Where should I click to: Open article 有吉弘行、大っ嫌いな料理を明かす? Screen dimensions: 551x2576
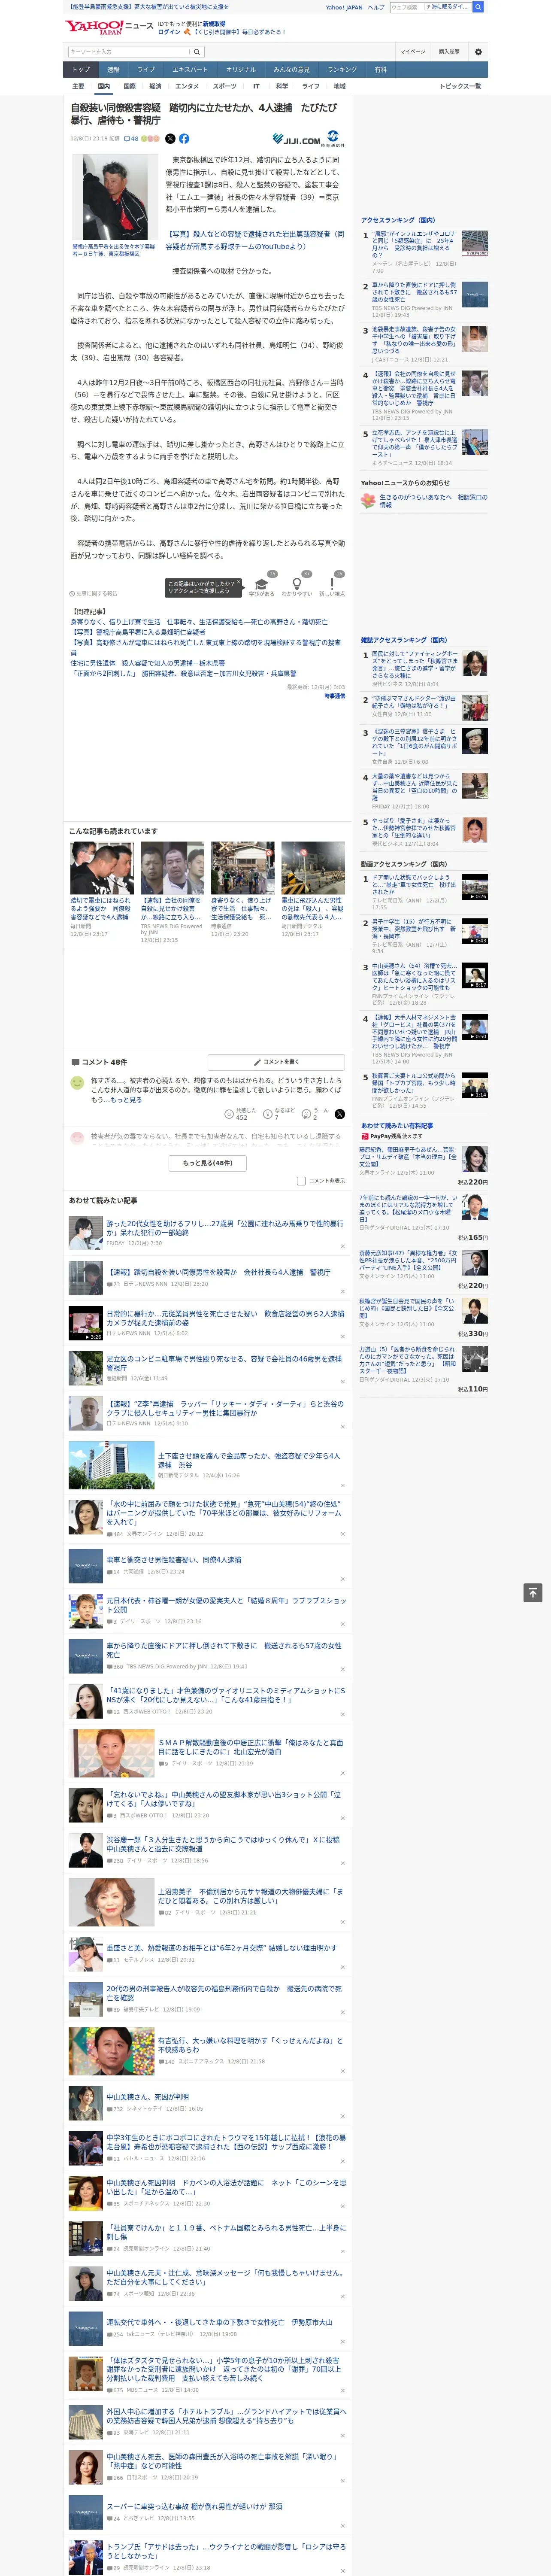(250, 2045)
